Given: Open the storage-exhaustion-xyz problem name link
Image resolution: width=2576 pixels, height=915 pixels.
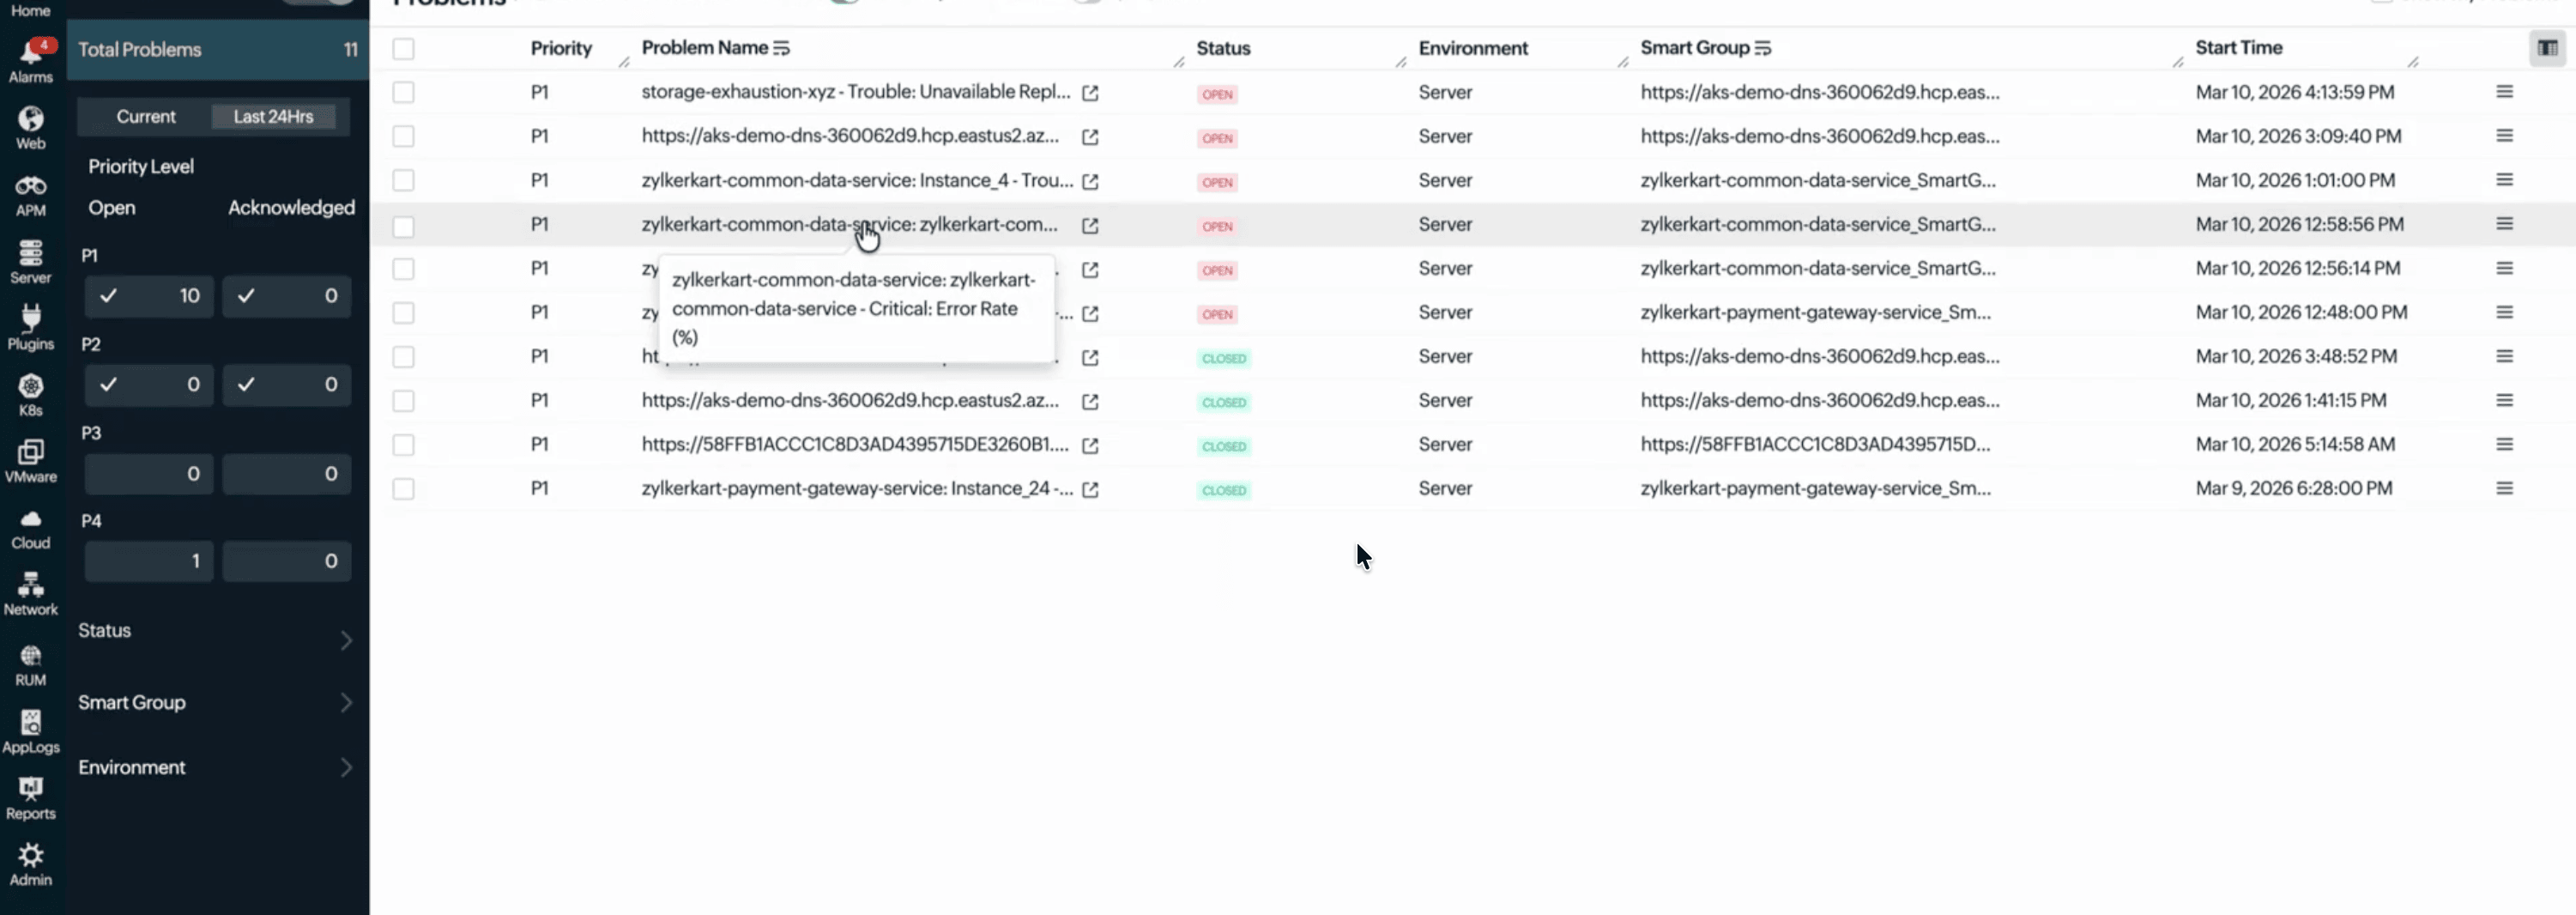Looking at the screenshot, I should click(x=856, y=92).
